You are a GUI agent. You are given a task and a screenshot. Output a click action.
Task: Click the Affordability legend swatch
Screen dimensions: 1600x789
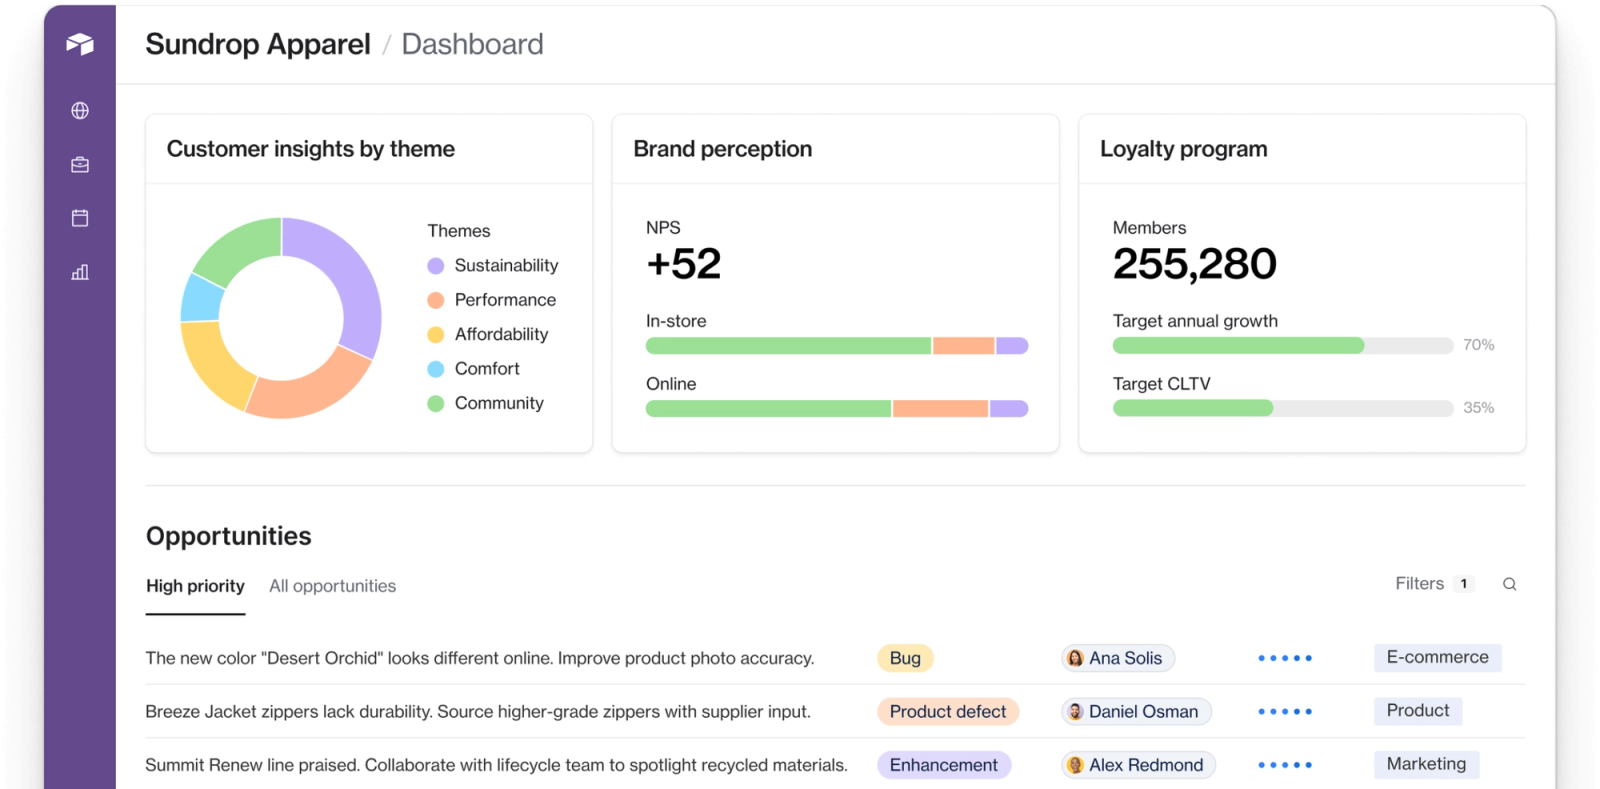[x=436, y=335]
